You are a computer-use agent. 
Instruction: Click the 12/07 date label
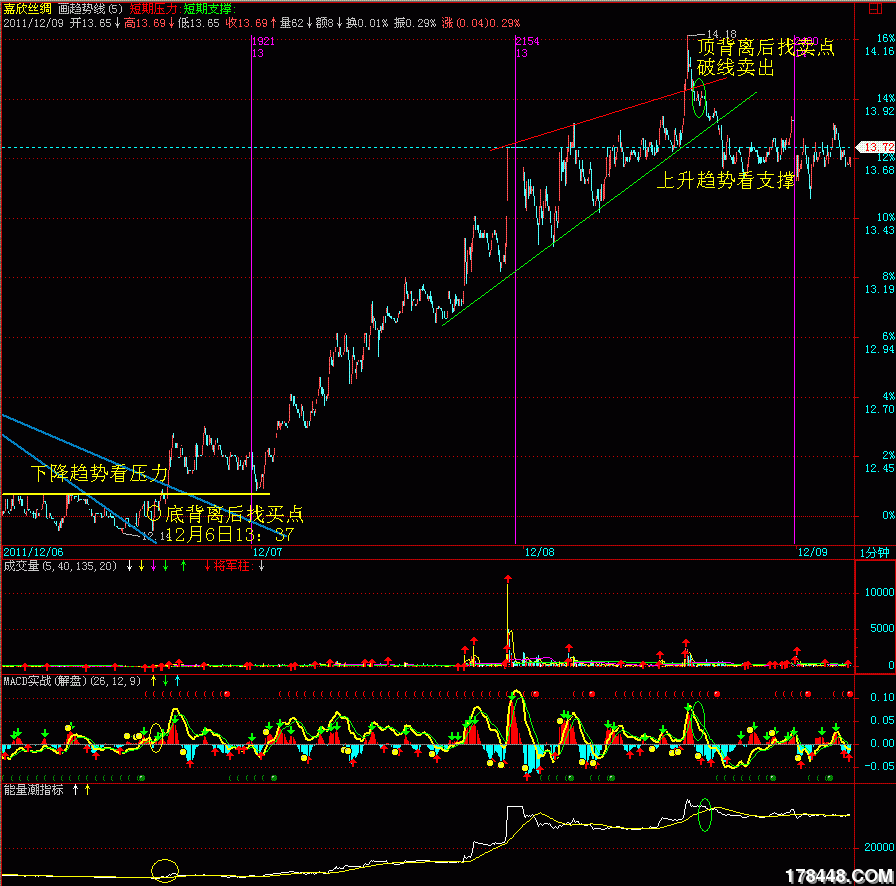point(267,552)
